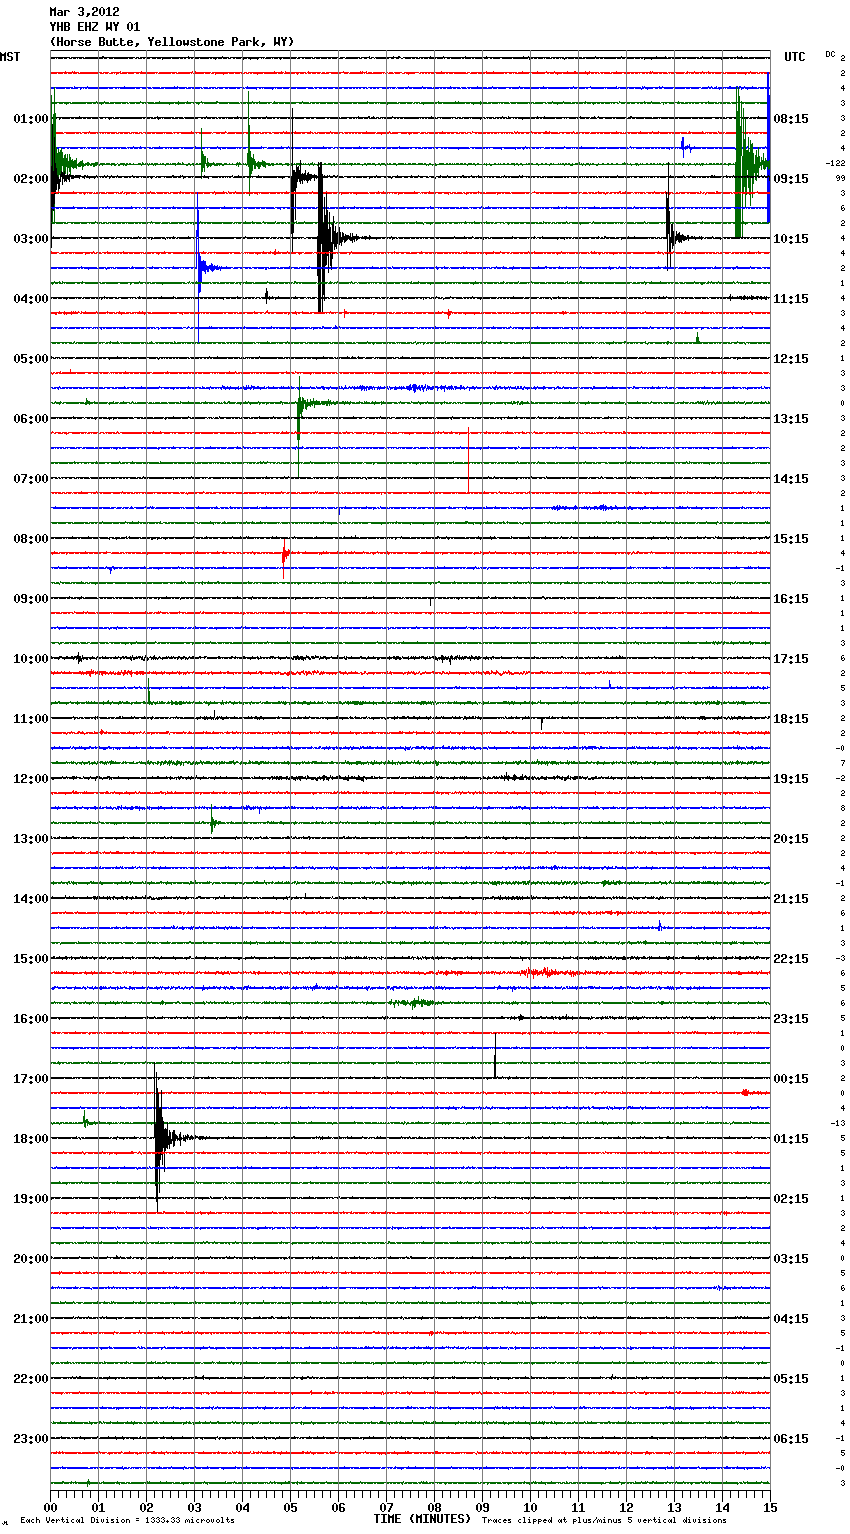Click the '20:00' MST time label
The image size is (850, 1534).
point(31,1259)
